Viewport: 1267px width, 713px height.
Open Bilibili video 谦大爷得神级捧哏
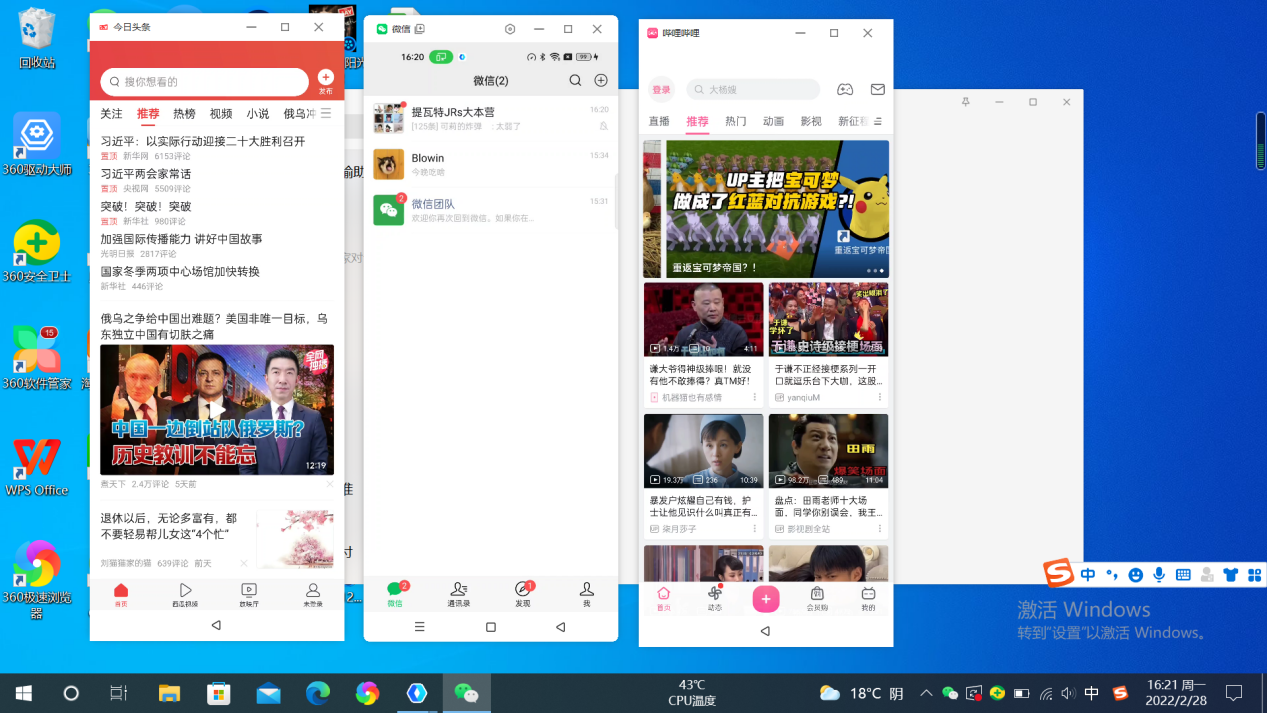703,345
